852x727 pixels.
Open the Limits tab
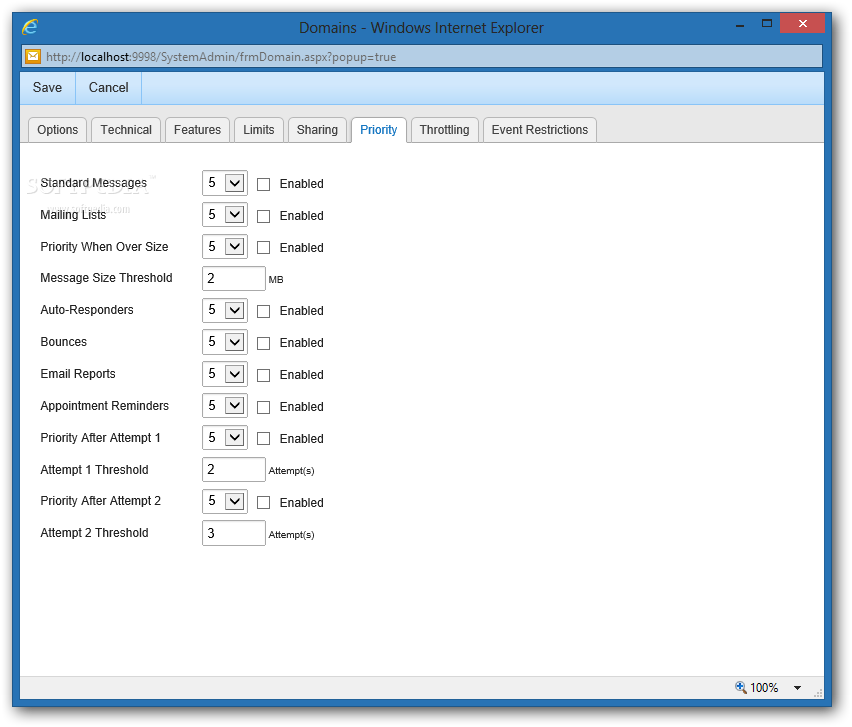click(259, 130)
